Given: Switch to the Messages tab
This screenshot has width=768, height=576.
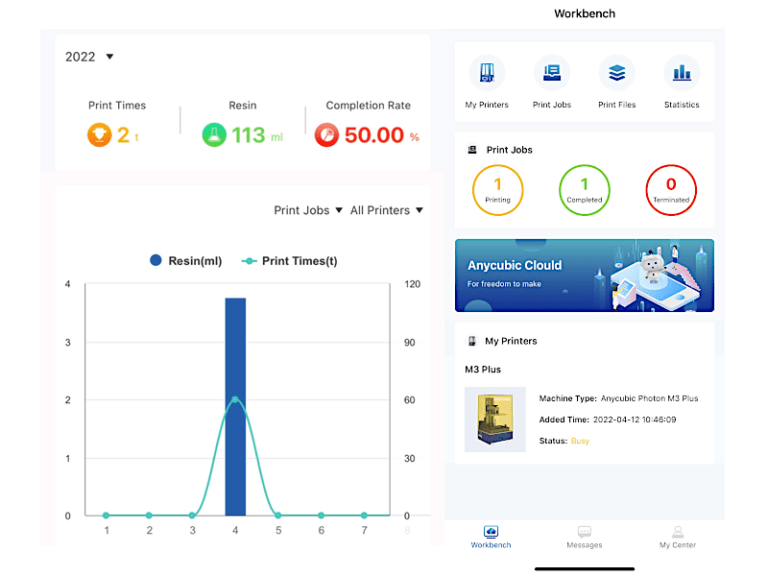Looking at the screenshot, I should coord(584,537).
